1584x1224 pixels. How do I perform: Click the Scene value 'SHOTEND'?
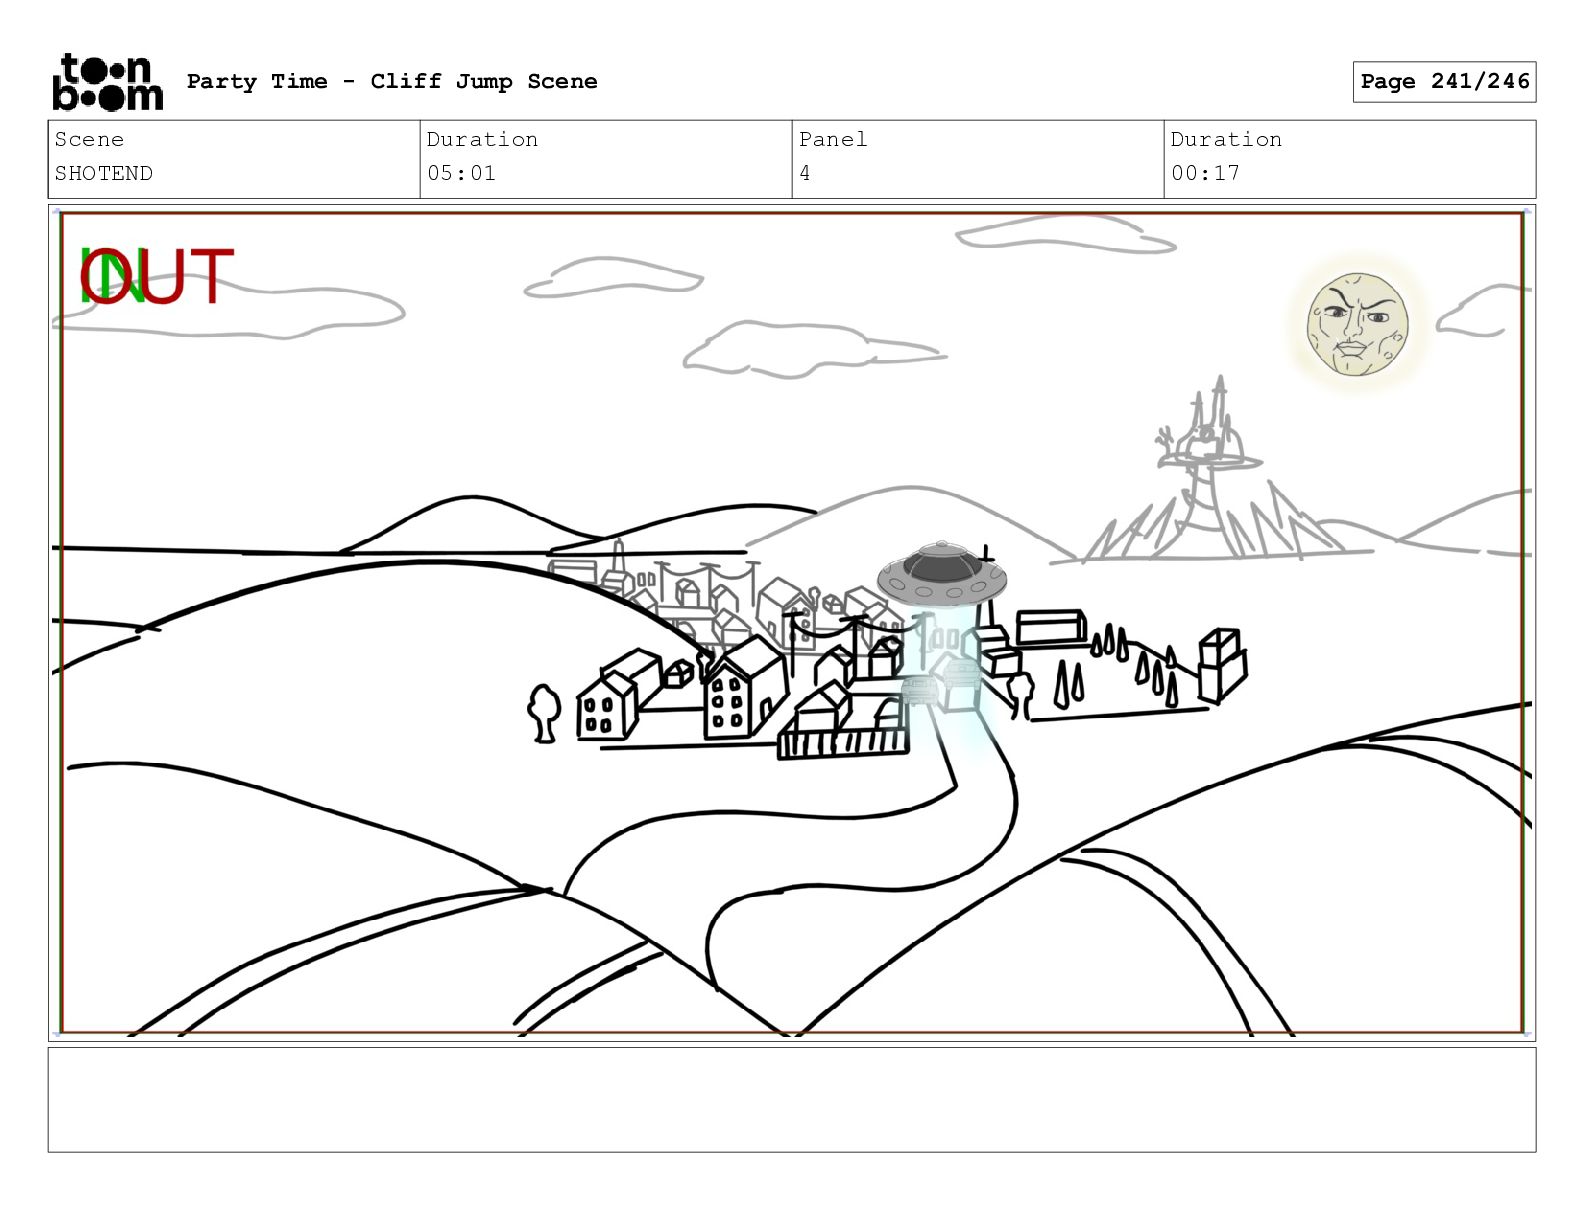pyautogui.click(x=104, y=173)
